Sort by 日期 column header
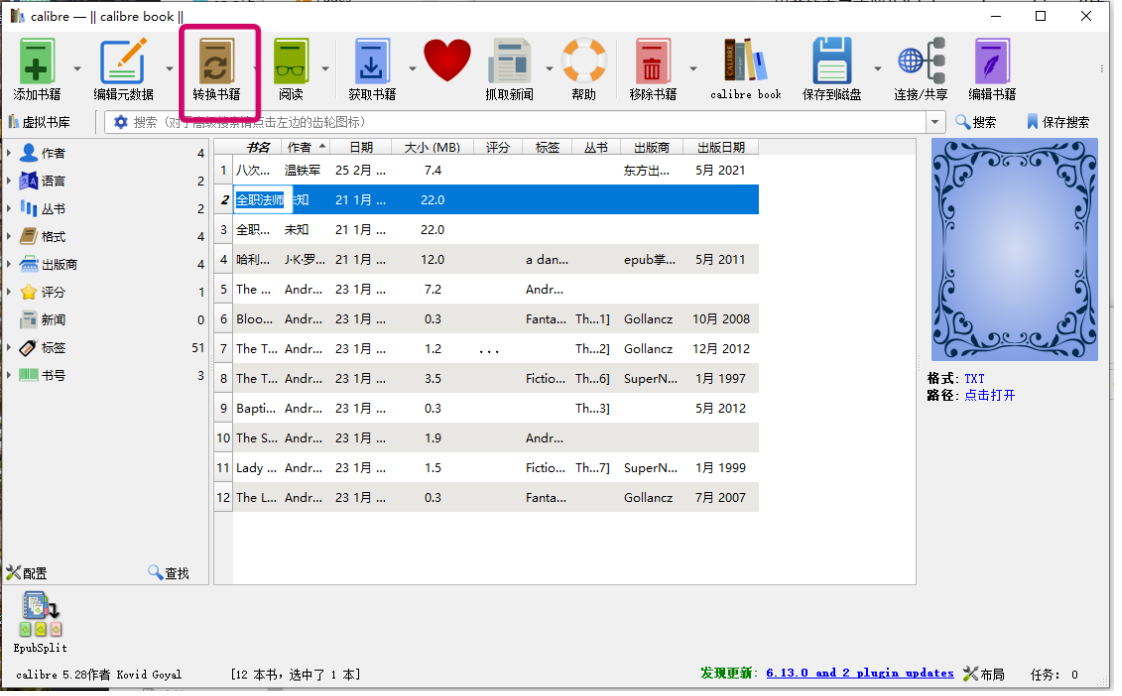 pyautogui.click(x=361, y=147)
